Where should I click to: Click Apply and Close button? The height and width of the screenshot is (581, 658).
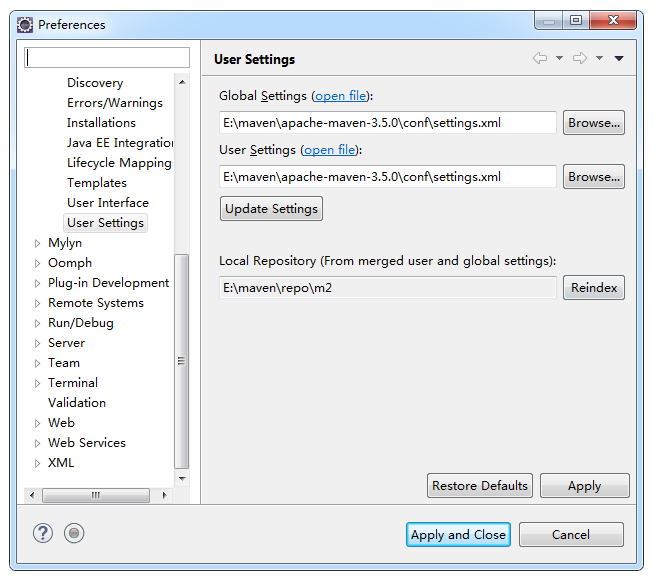458,534
